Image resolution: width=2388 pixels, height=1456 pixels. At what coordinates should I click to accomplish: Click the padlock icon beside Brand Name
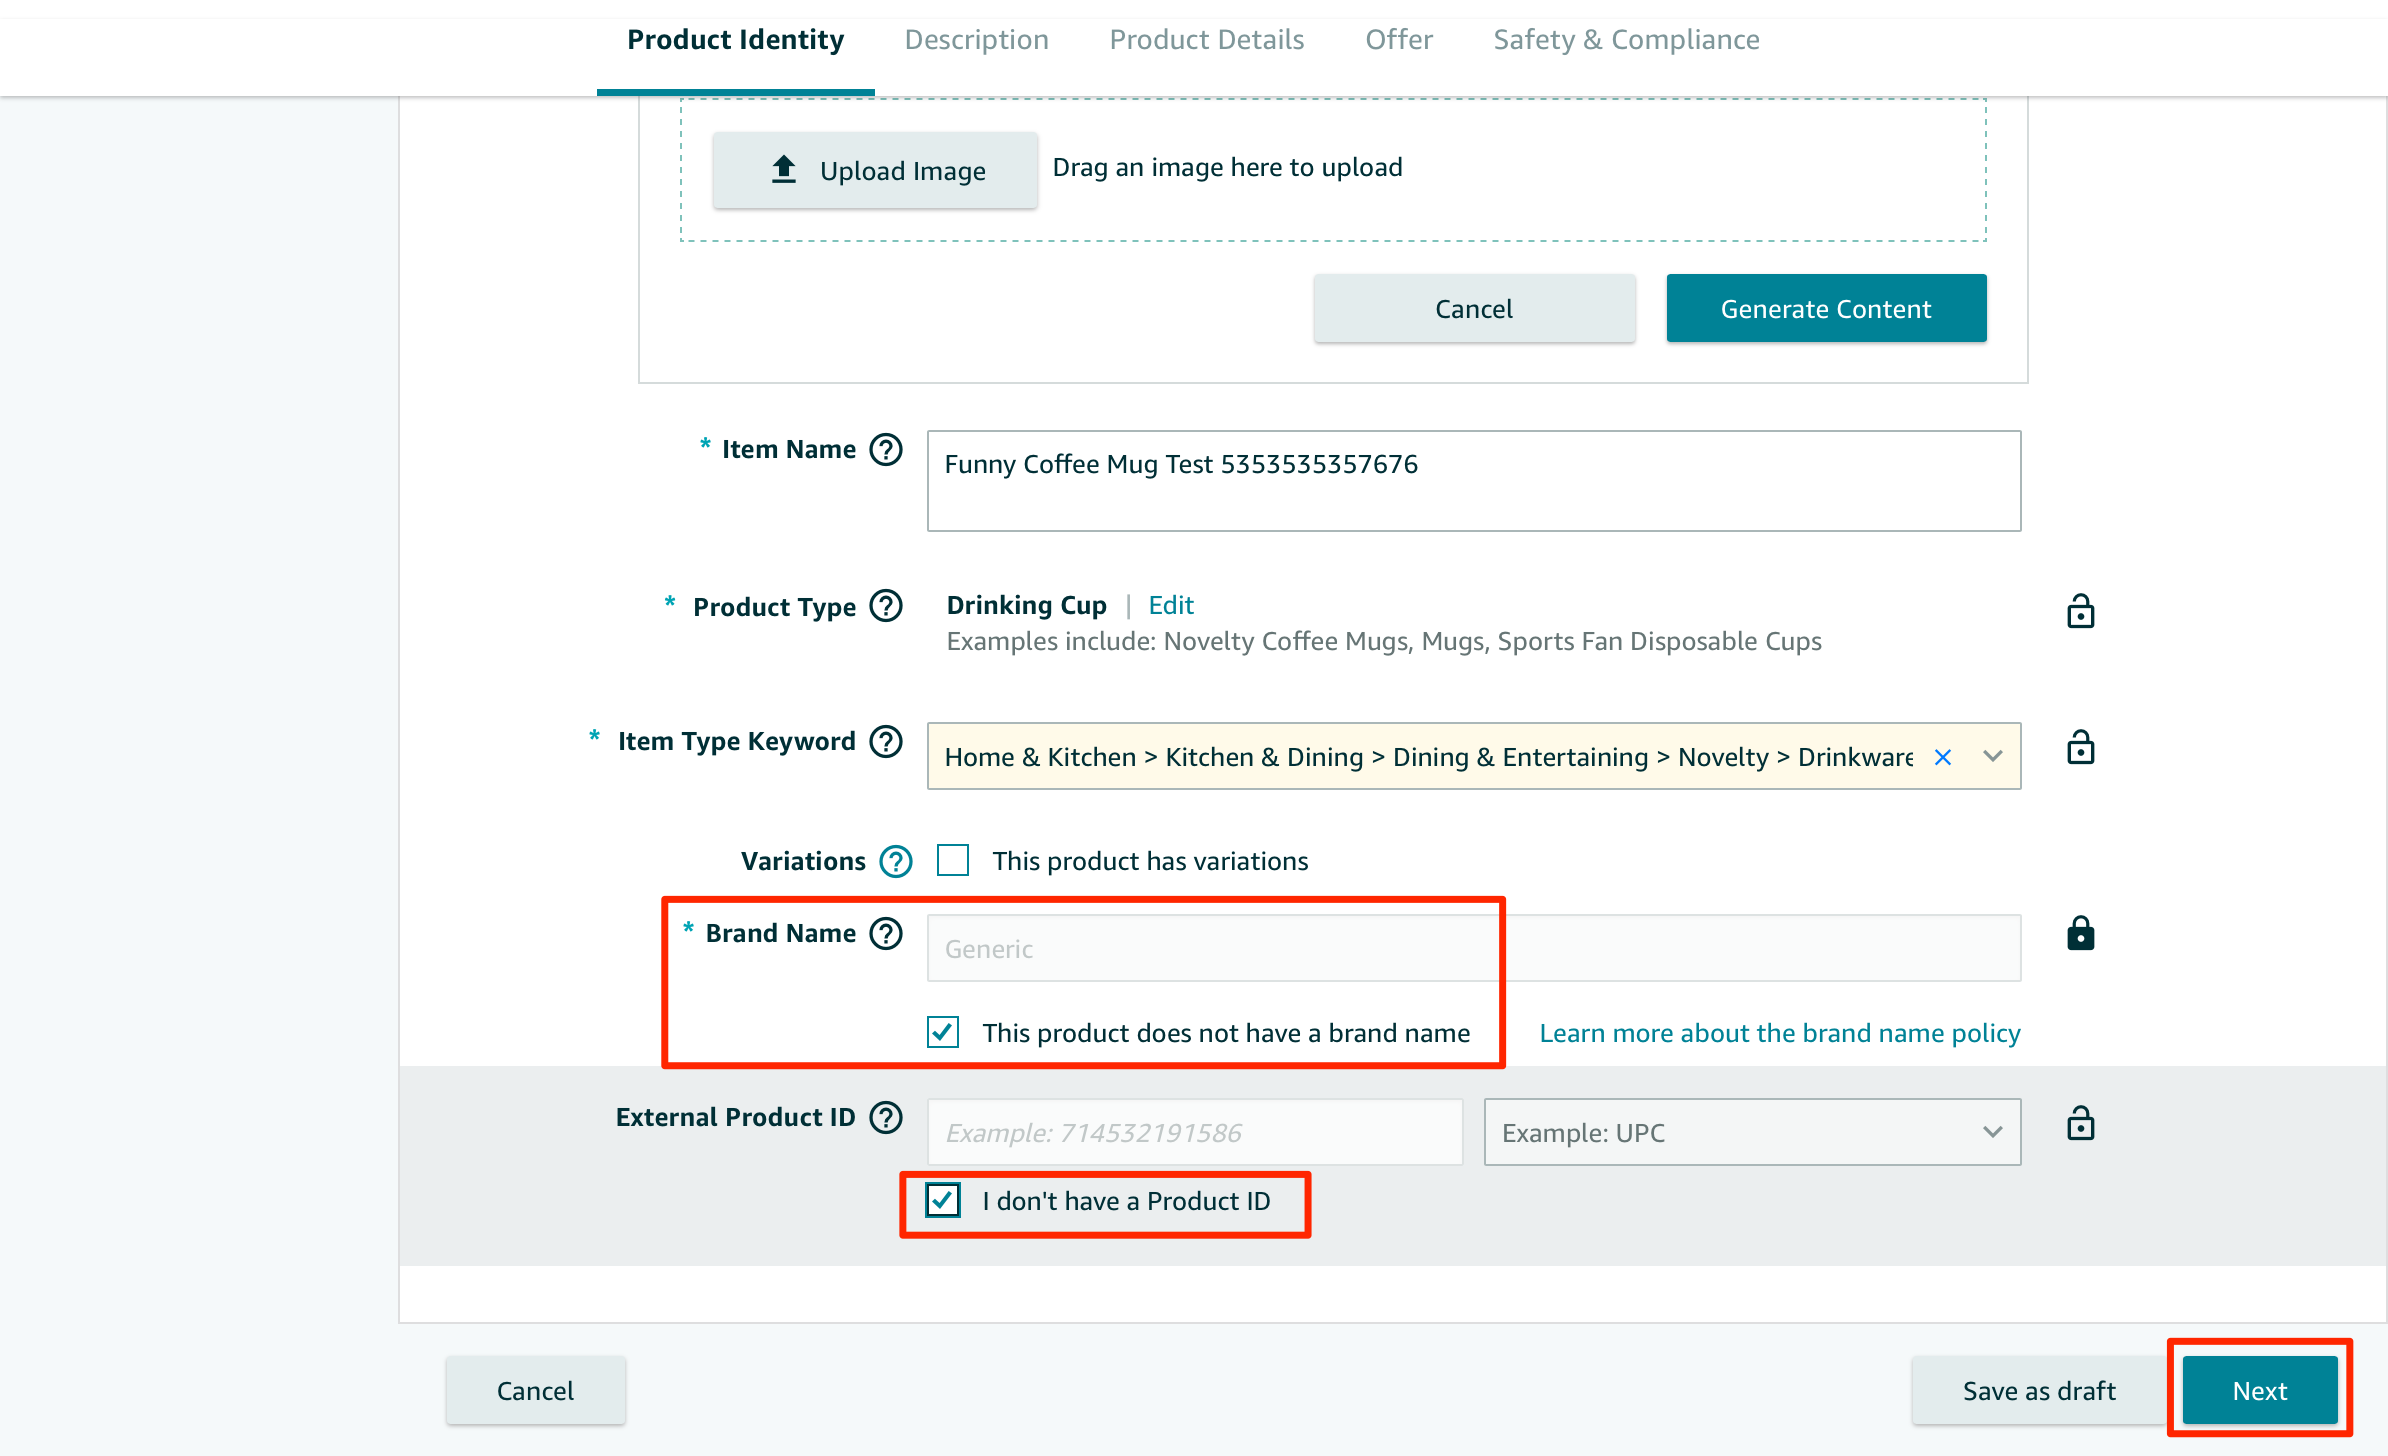pos(2081,933)
